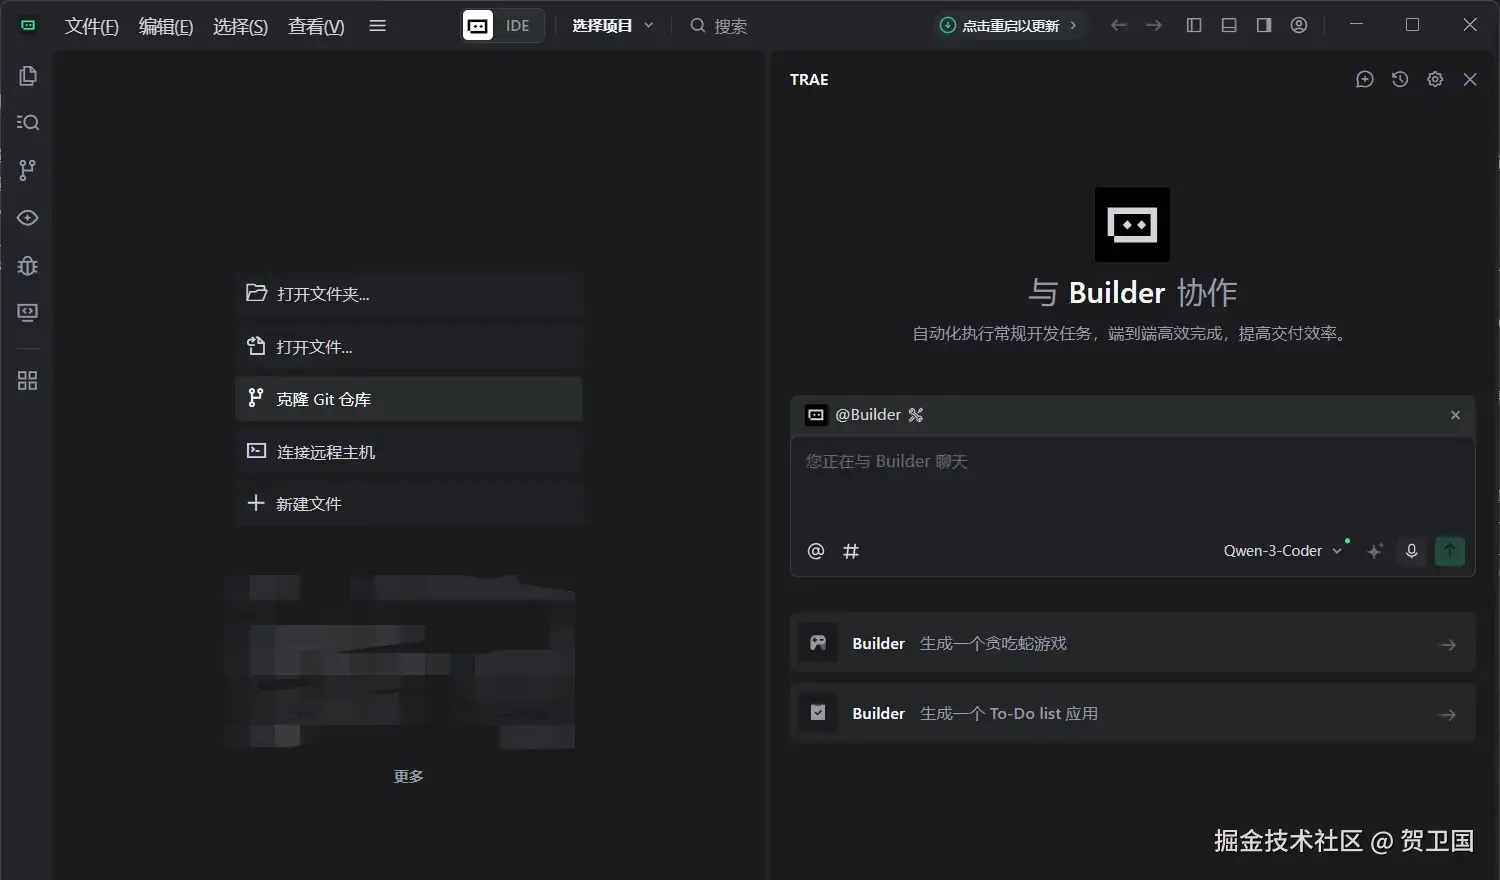Expand the 选择项目 dropdown
The height and width of the screenshot is (880, 1500).
[x=612, y=26]
